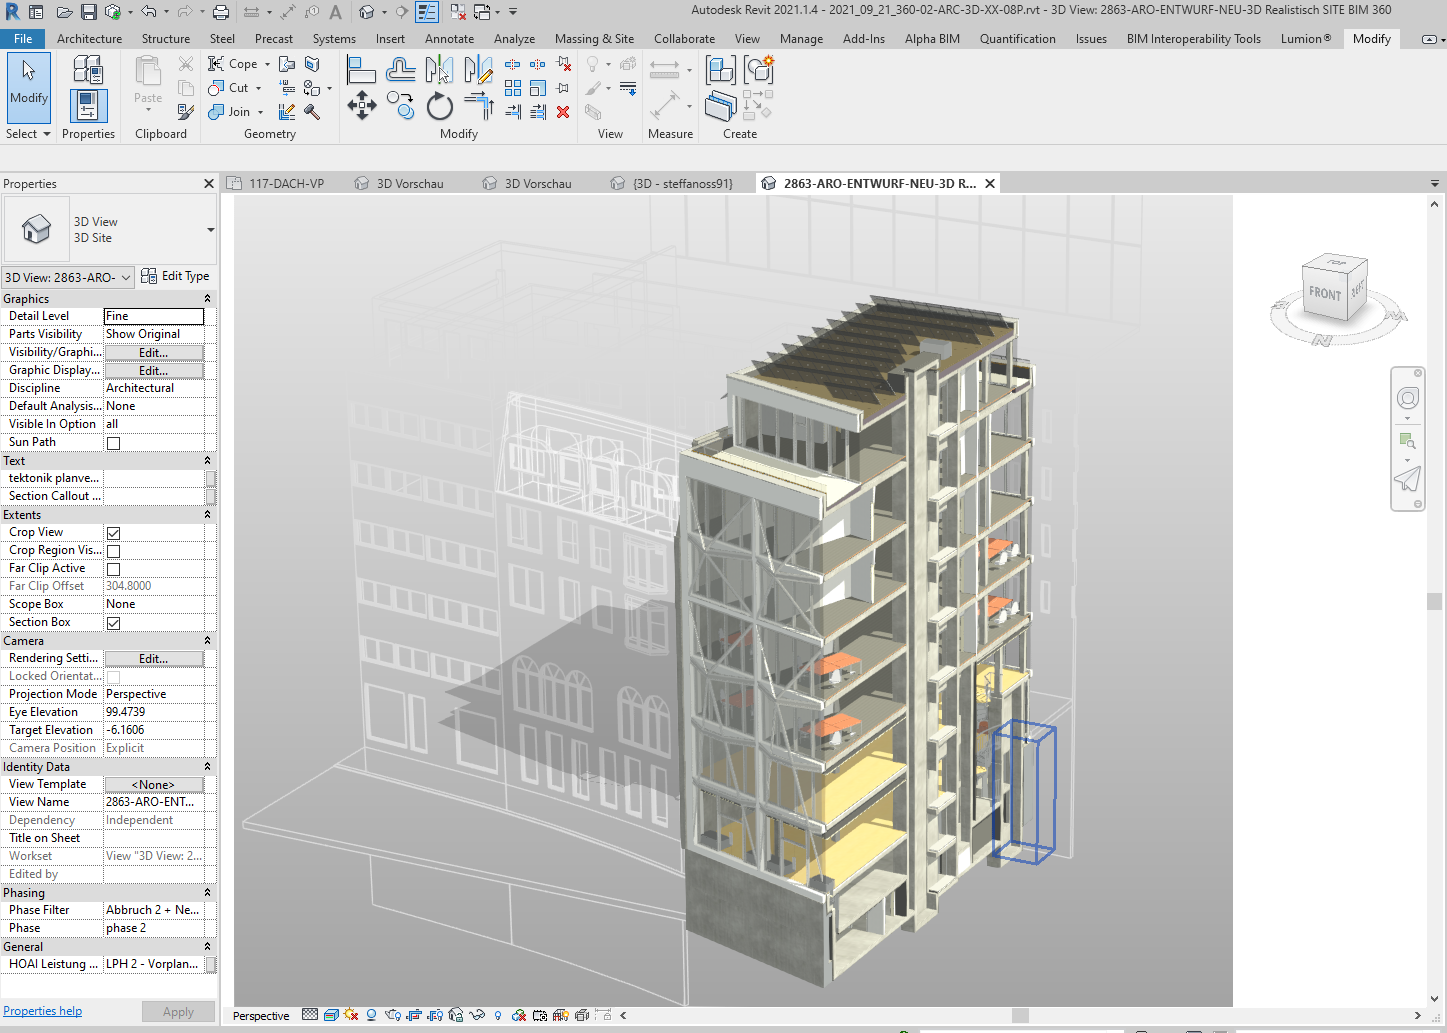1447x1033 pixels.
Task: Click Edit button for Visibility/Graphics overrides
Action: [153, 353]
